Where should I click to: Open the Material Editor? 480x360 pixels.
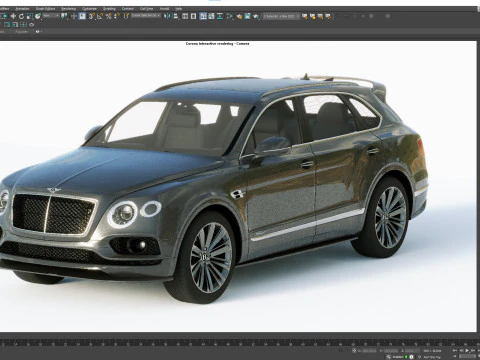pyautogui.click(x=229, y=16)
